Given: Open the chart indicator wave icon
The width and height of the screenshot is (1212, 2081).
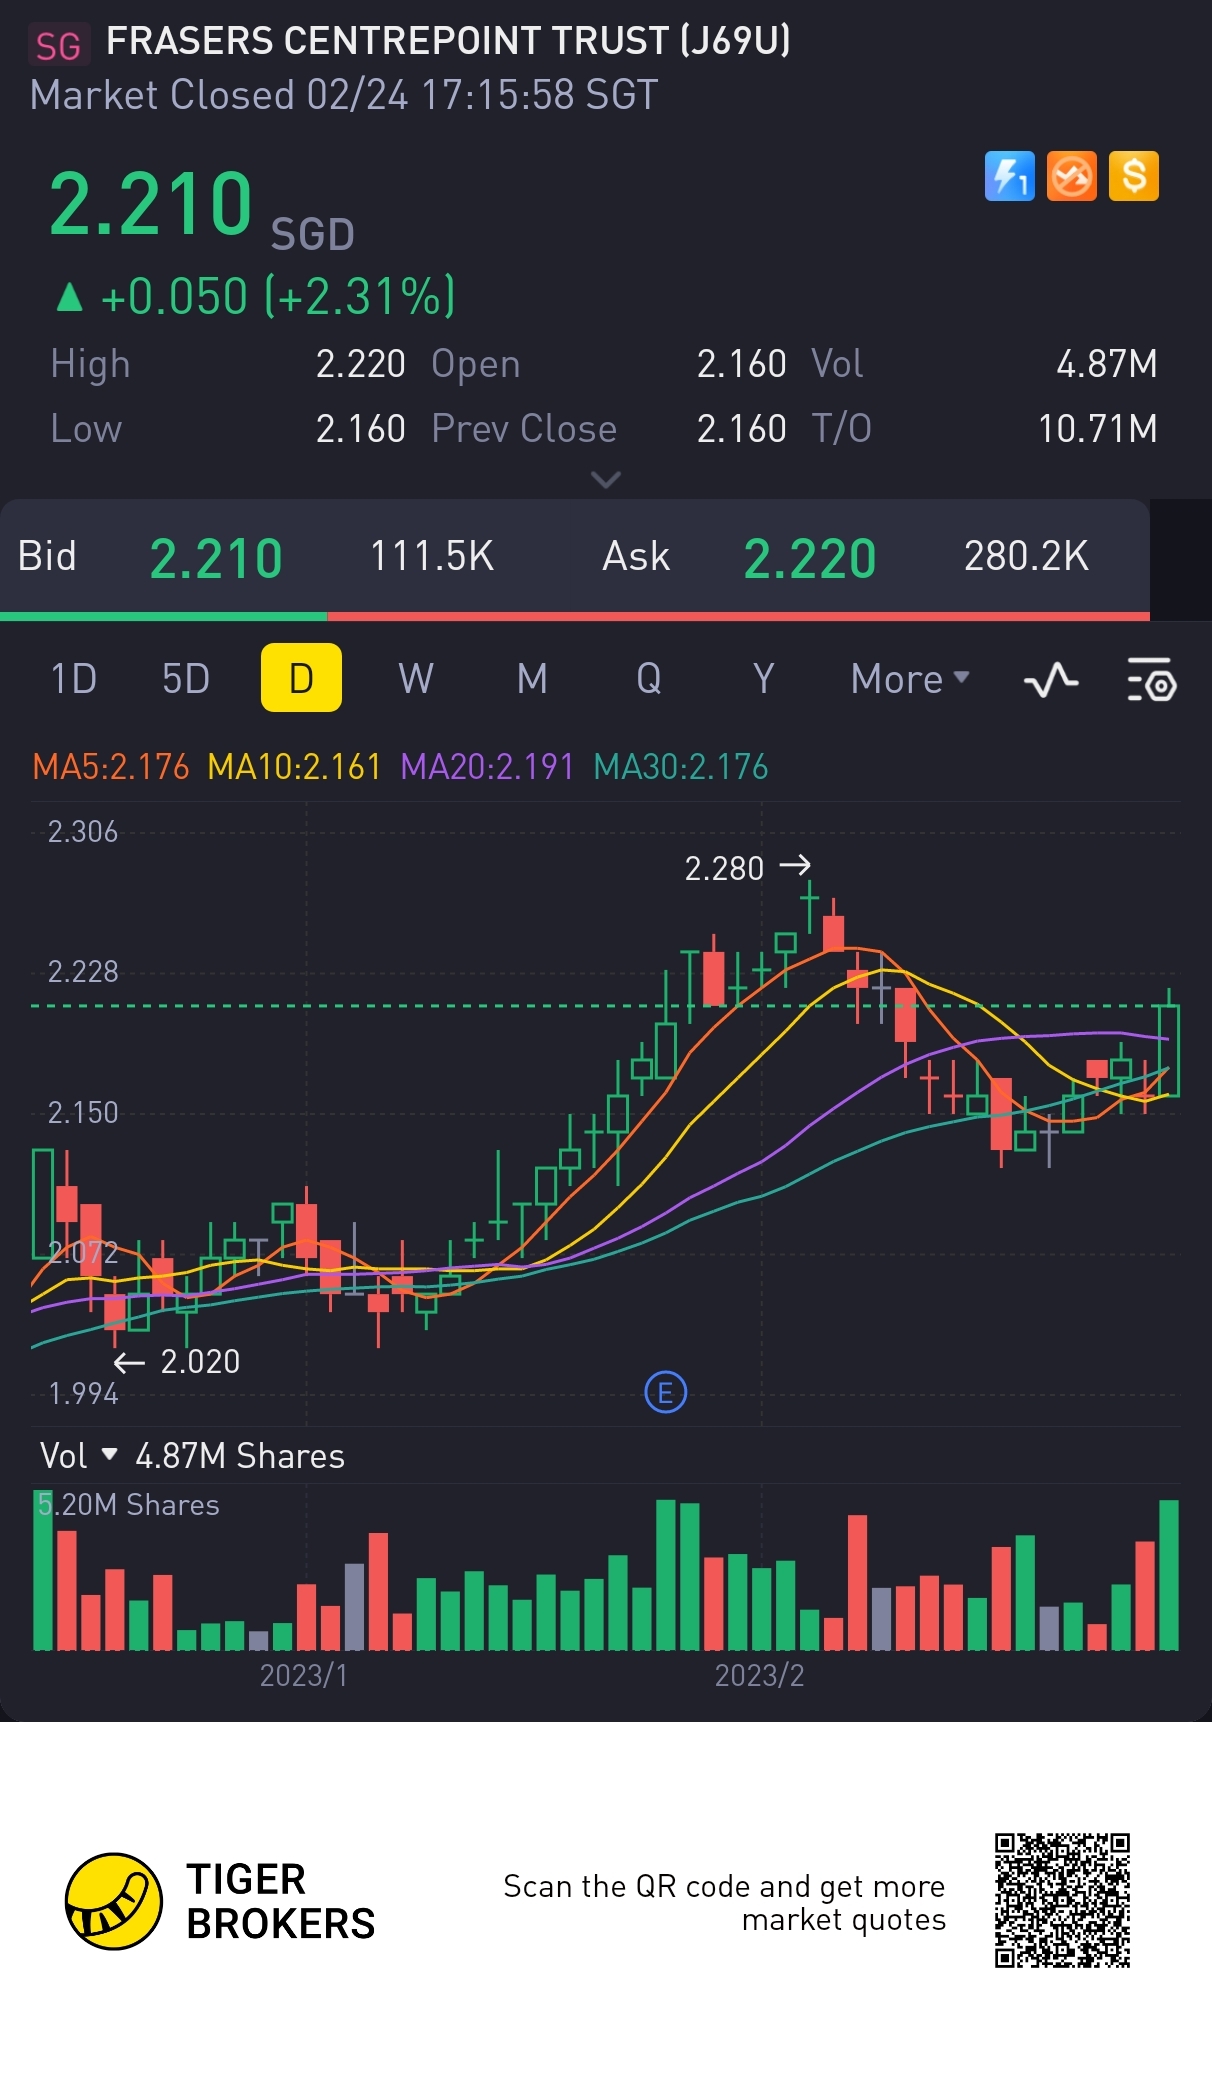Looking at the screenshot, I should 1051,680.
